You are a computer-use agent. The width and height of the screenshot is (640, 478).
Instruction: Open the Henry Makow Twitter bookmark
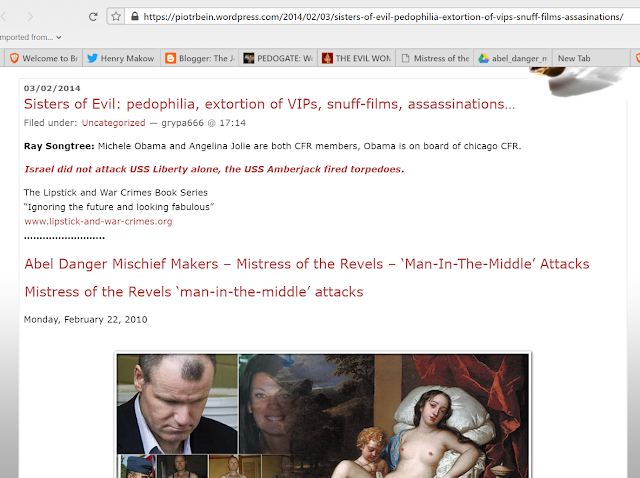[x=121, y=58]
